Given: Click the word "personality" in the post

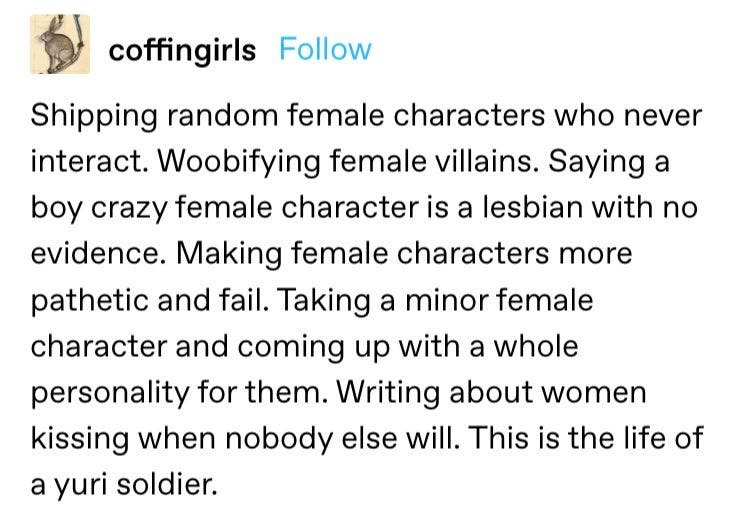Looking at the screenshot, I should pos(110,394).
